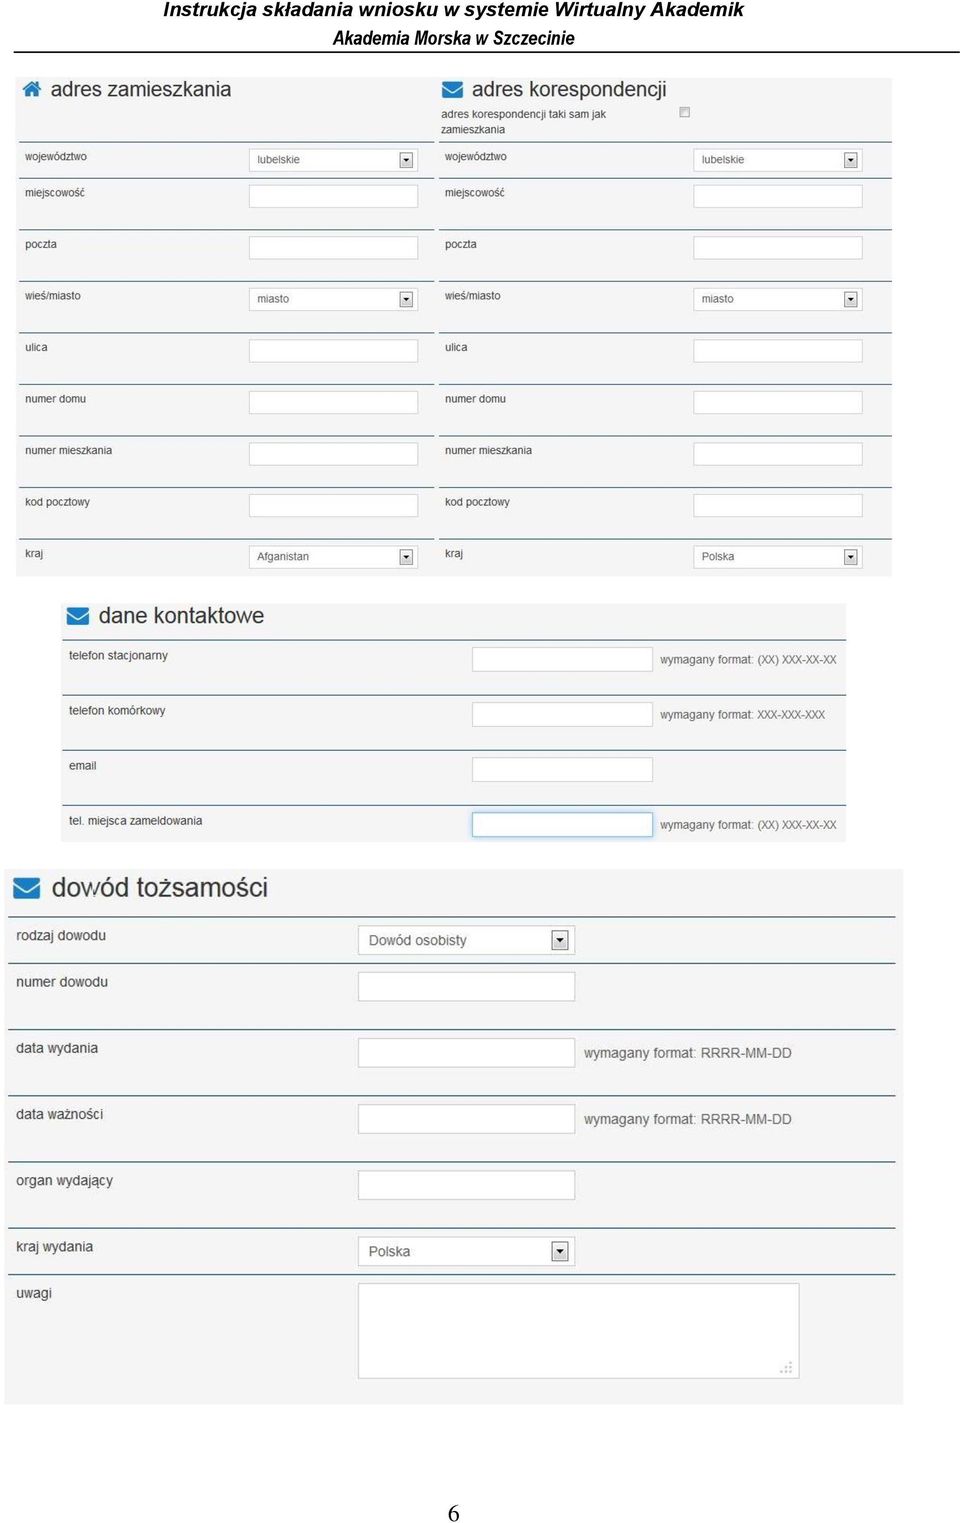
Task: Open the correspondence województwo dropdown
Action: click(777, 160)
